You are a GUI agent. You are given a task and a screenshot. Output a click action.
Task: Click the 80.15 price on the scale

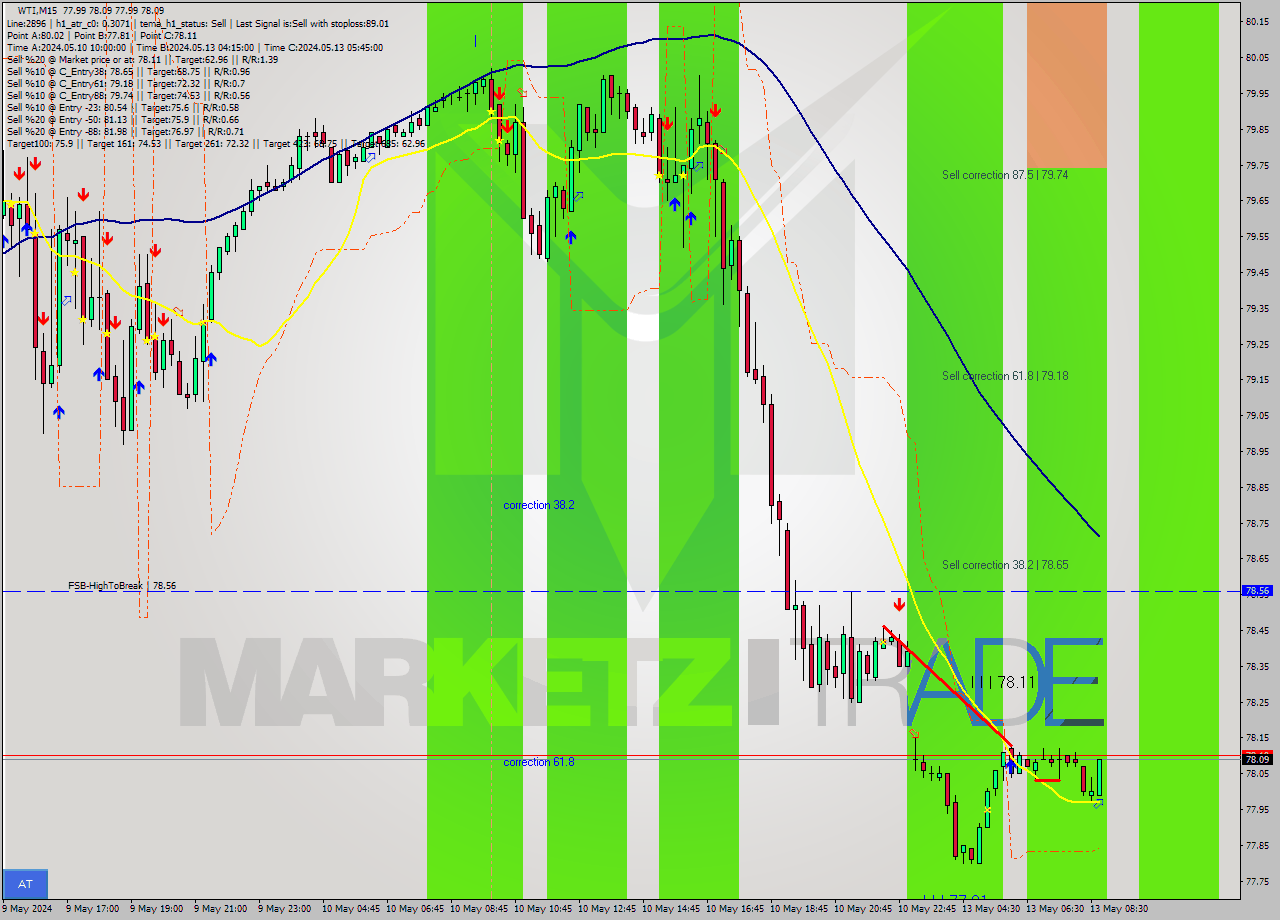tap(1257, 21)
